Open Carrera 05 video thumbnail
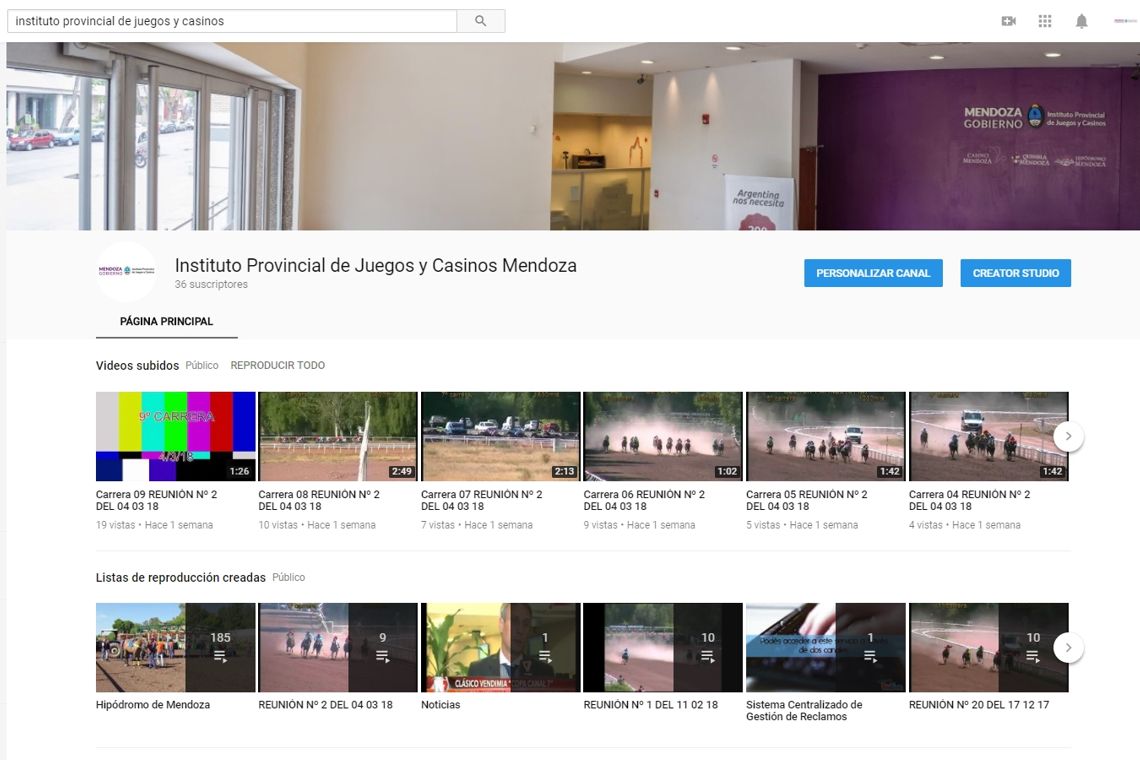 pyautogui.click(x=826, y=436)
